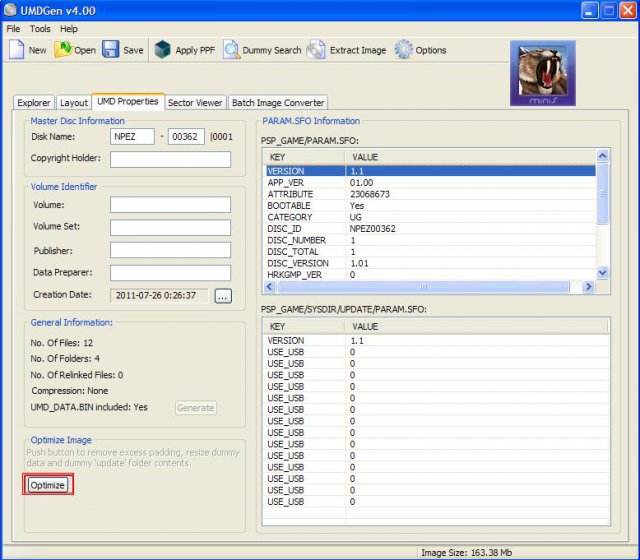This screenshot has width=640, height=560.
Task: Click the Save floppy disk icon
Action: (111, 50)
